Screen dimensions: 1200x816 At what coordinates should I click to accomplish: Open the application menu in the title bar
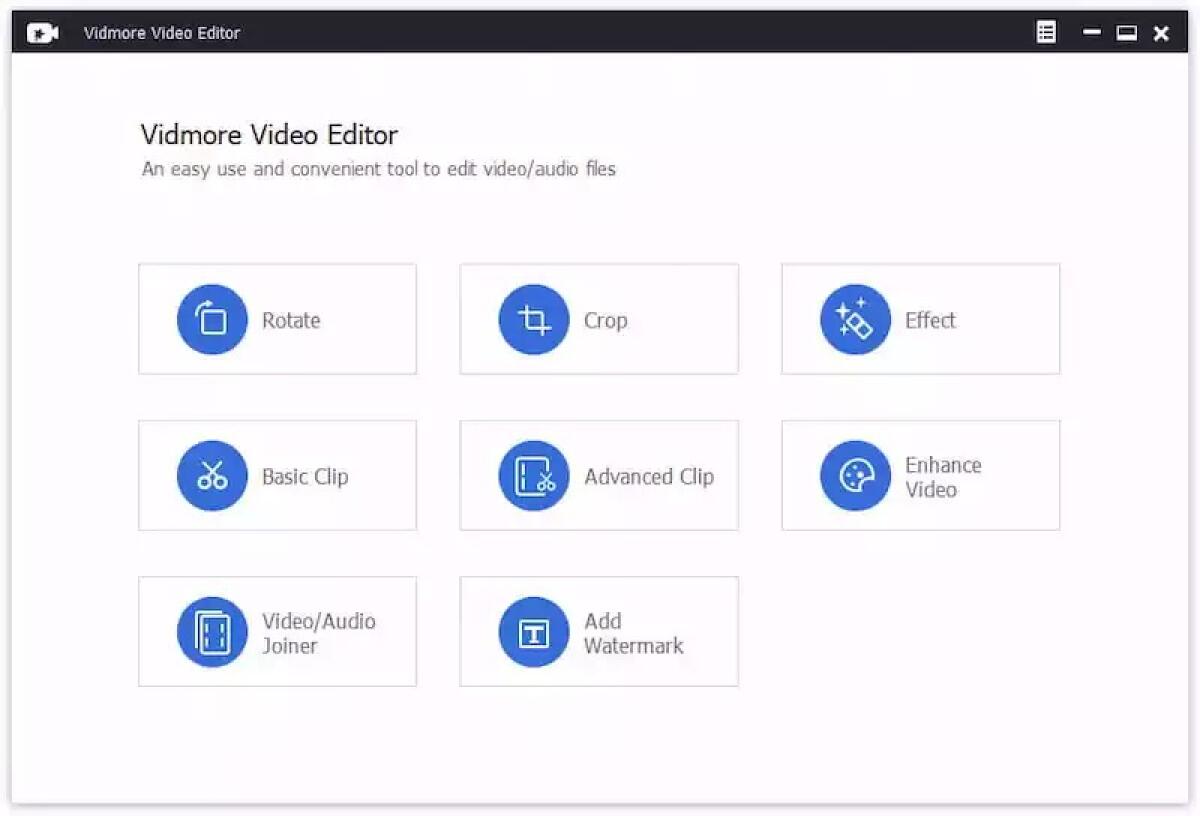1046,31
